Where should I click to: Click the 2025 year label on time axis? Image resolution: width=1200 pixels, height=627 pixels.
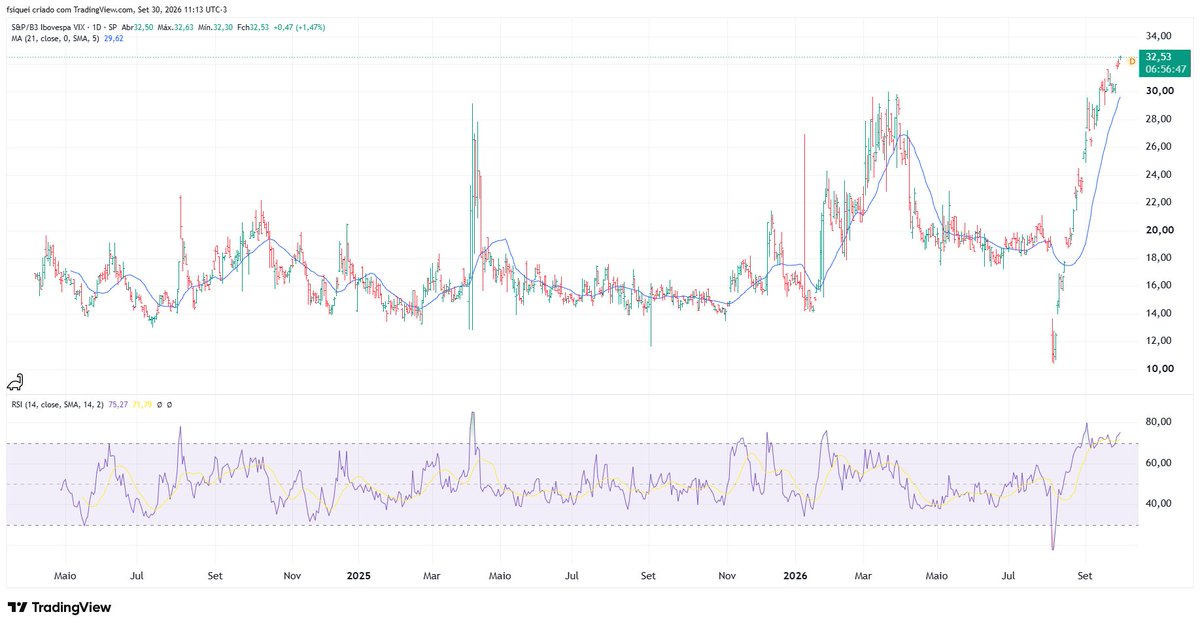(358, 576)
